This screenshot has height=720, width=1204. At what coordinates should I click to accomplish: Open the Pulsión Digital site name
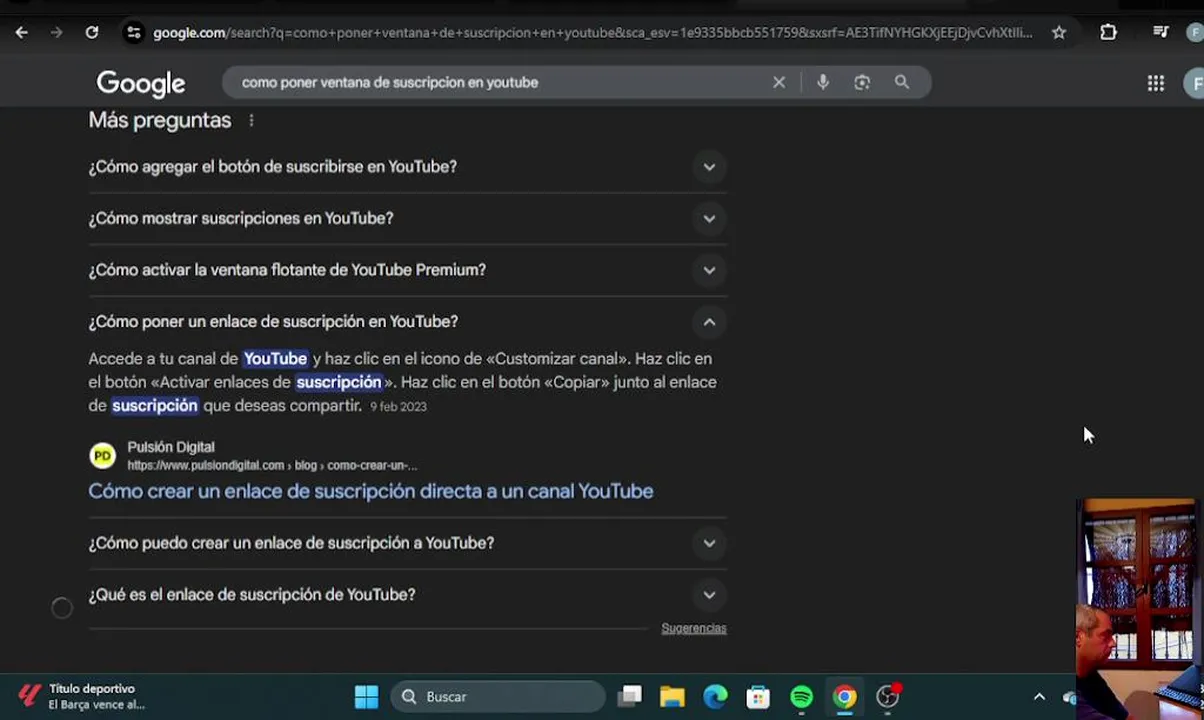coord(171,447)
